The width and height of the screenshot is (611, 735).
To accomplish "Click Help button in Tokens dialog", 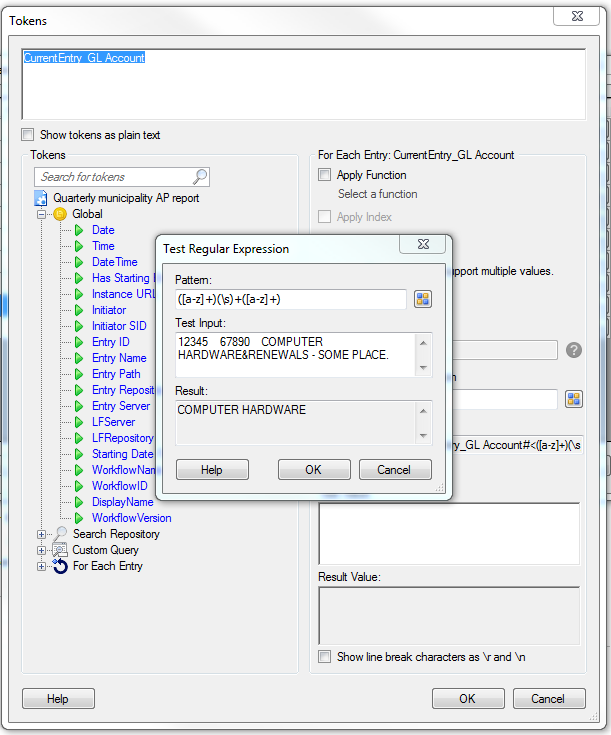I will pos(58,698).
